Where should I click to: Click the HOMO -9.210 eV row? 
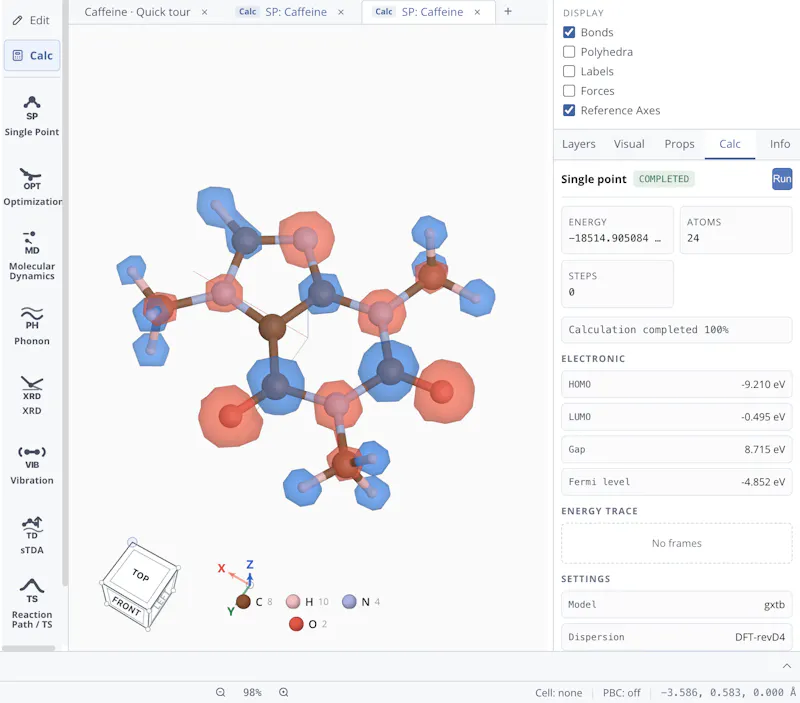pos(677,384)
